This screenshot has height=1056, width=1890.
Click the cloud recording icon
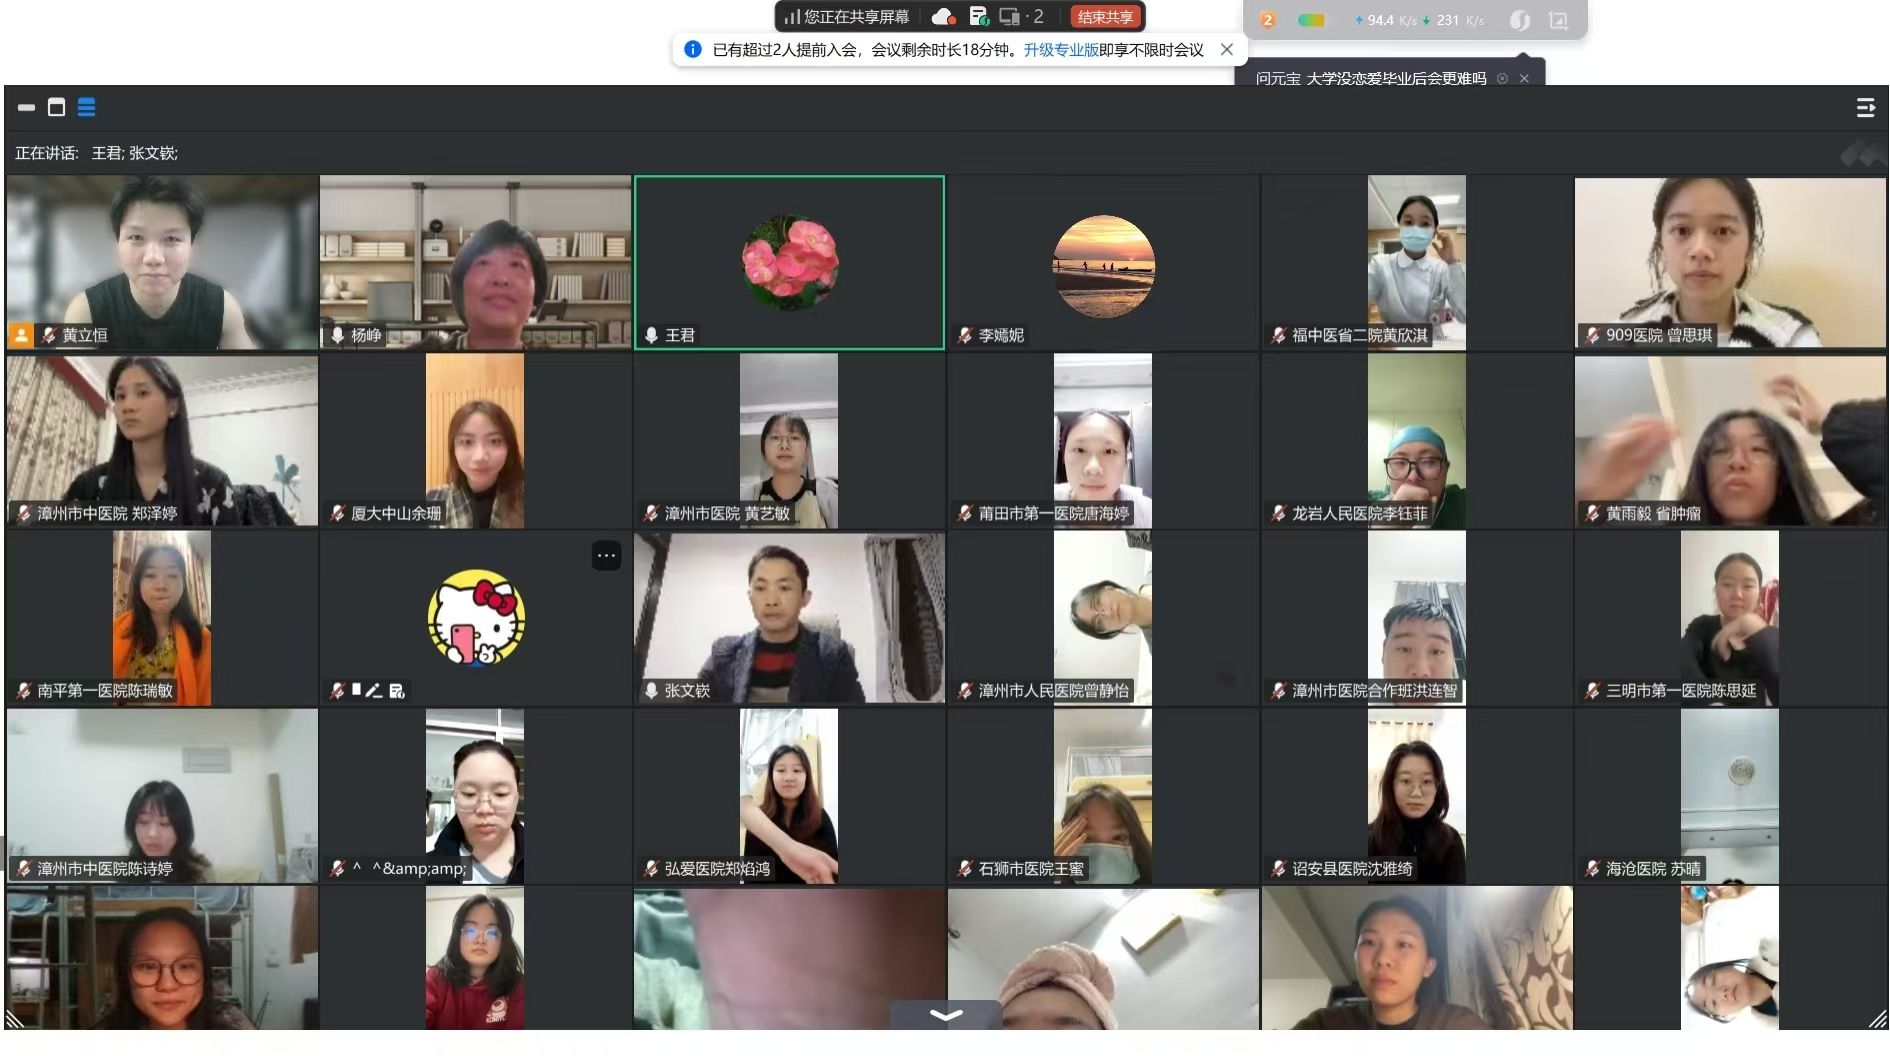pos(943,17)
